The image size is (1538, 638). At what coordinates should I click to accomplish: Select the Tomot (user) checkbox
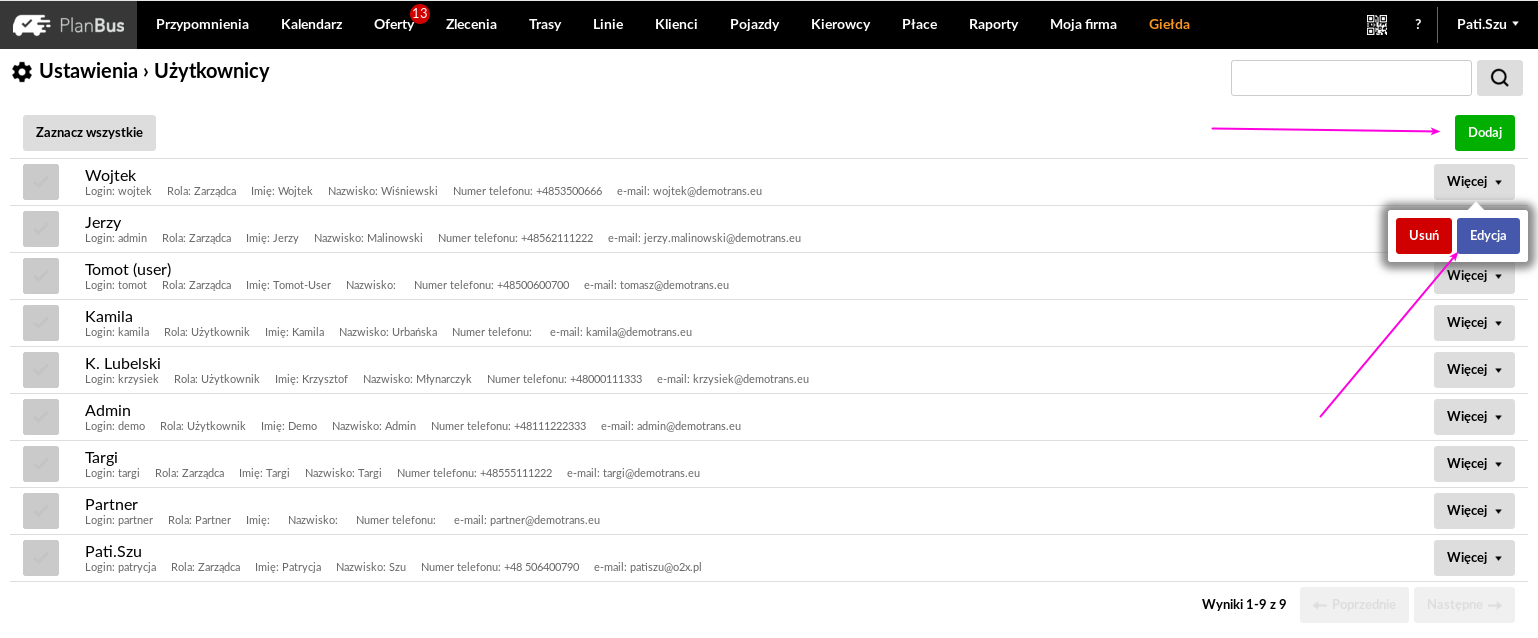(x=41, y=276)
